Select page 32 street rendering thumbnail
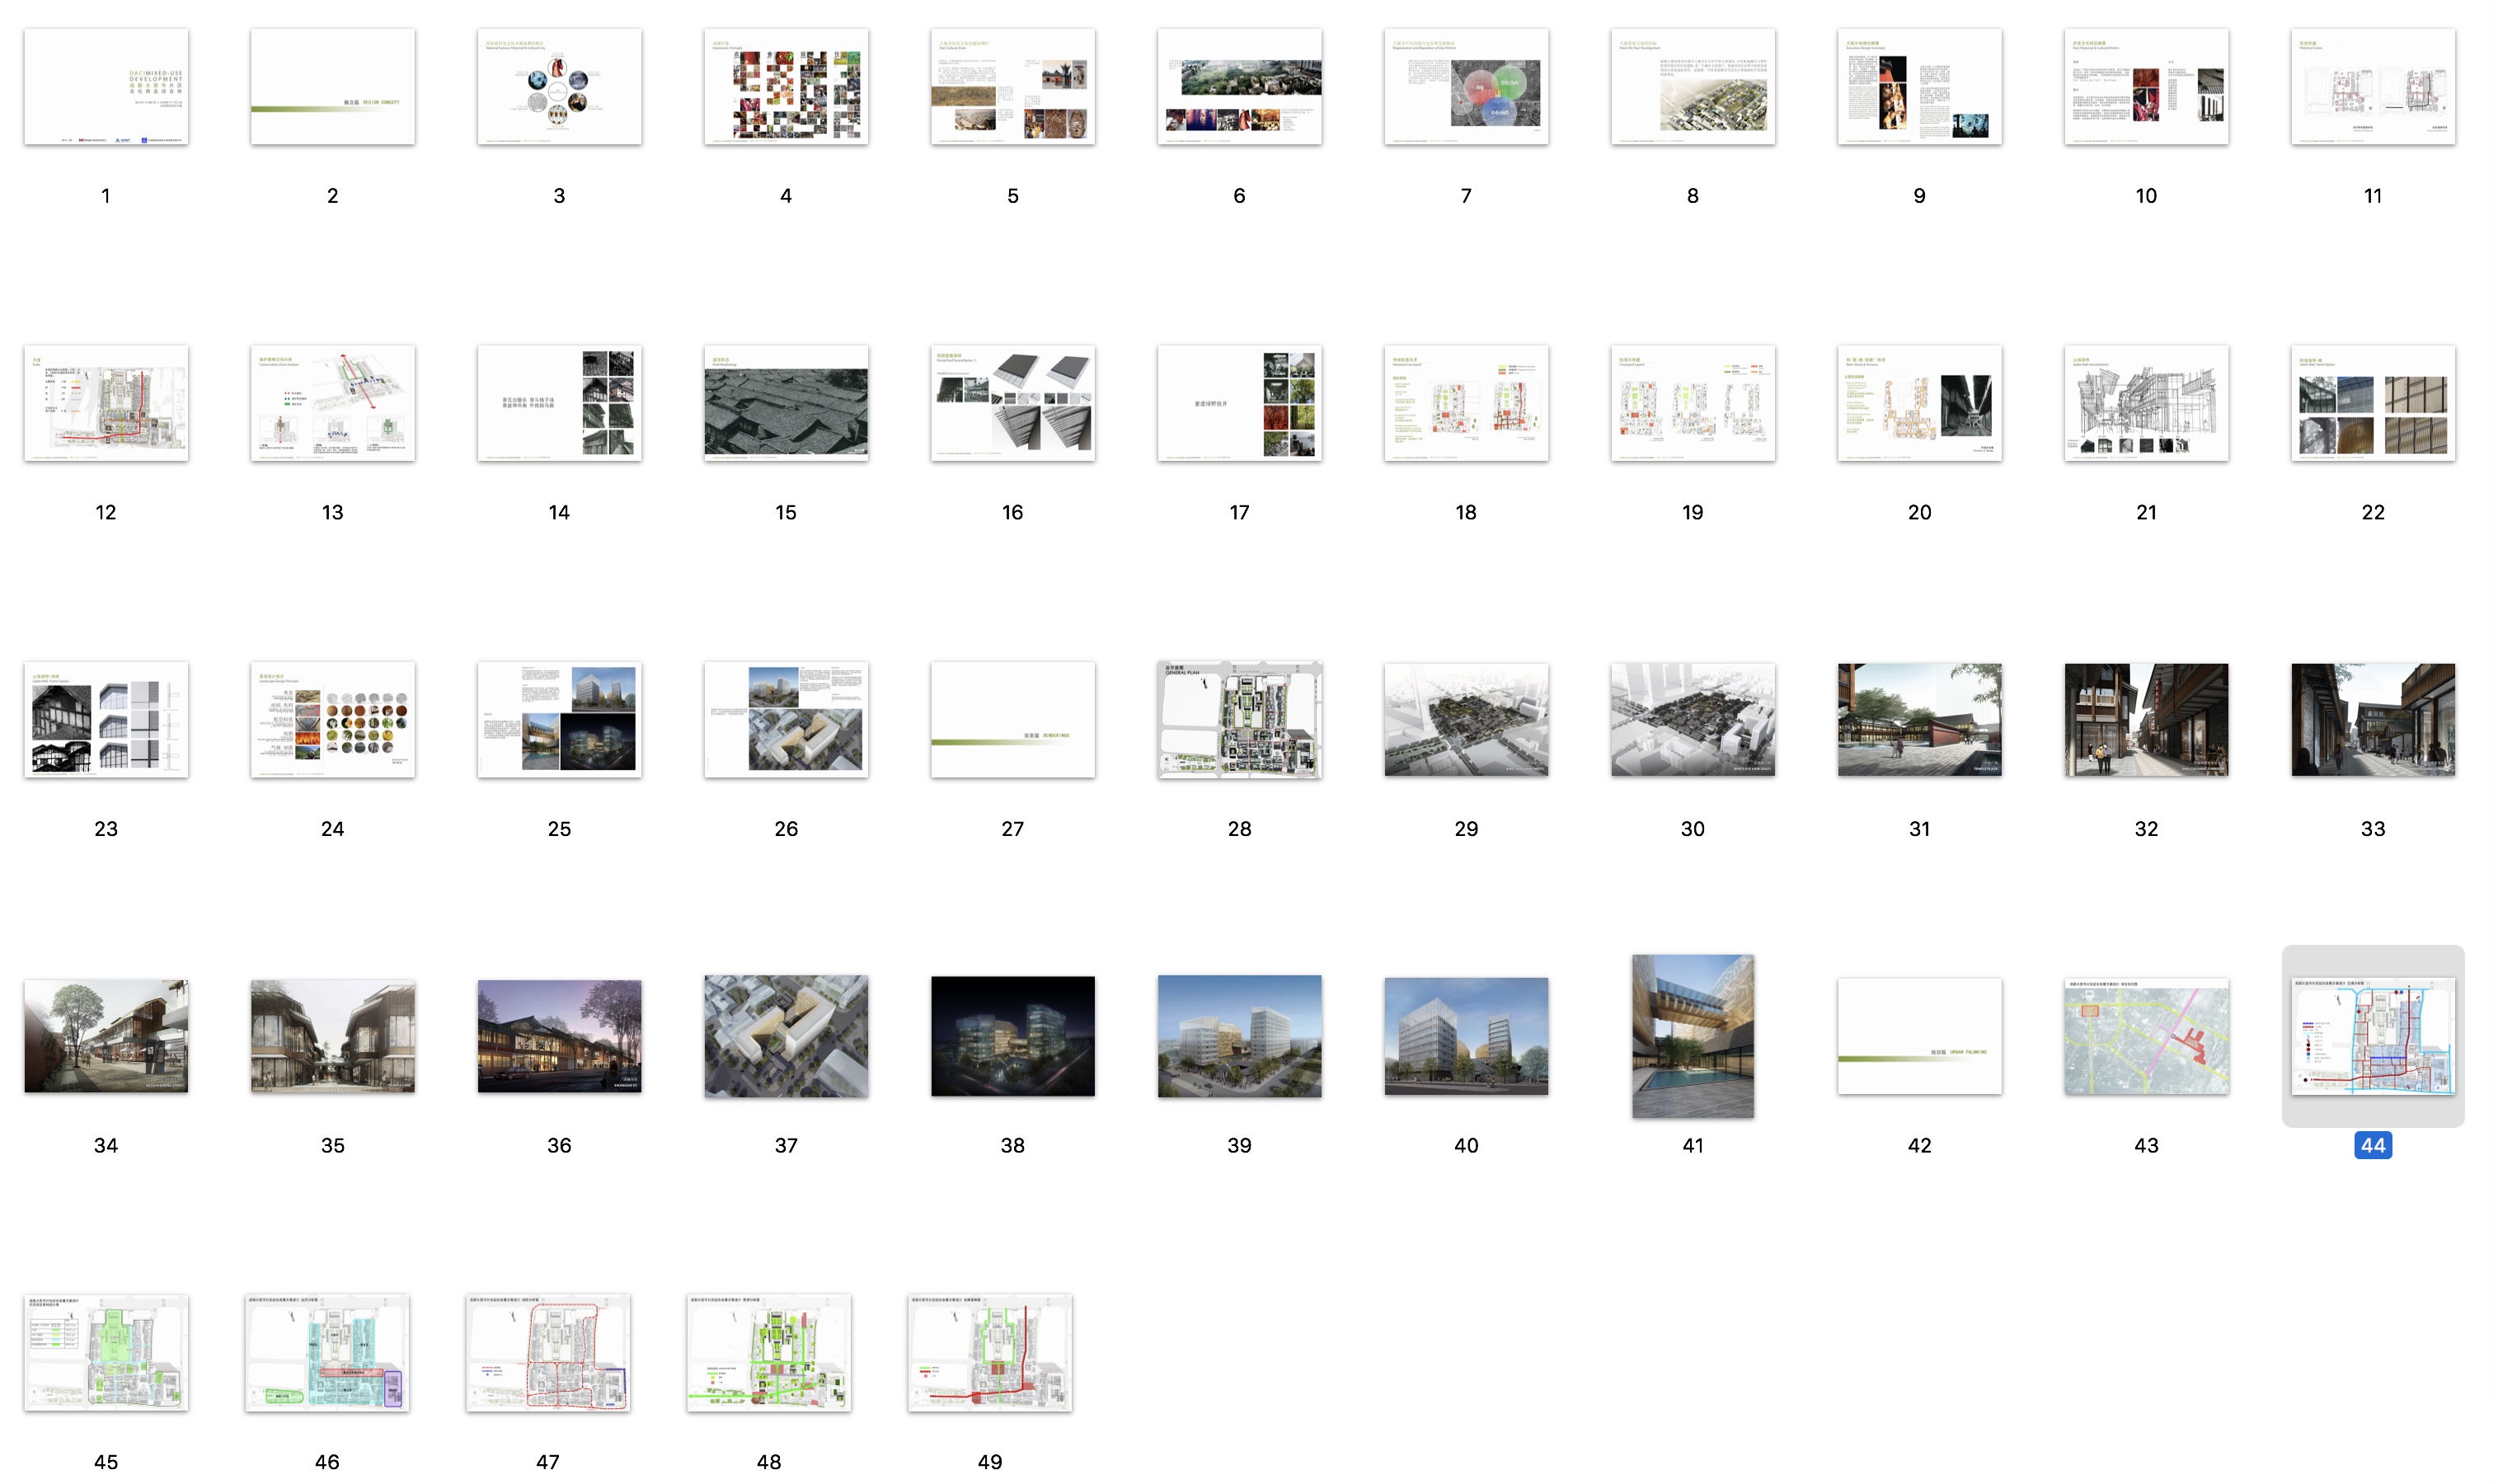This screenshot has width=2498, height=1484. (x=2147, y=719)
